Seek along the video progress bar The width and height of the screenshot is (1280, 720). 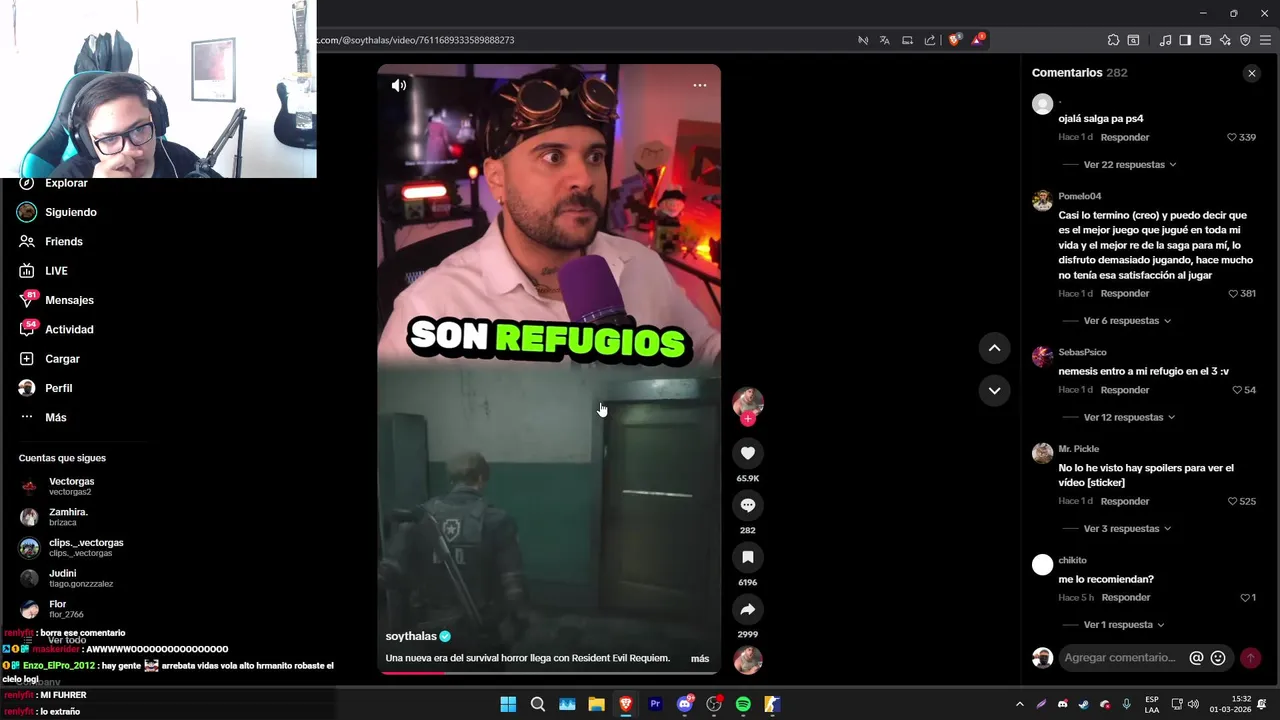548,673
